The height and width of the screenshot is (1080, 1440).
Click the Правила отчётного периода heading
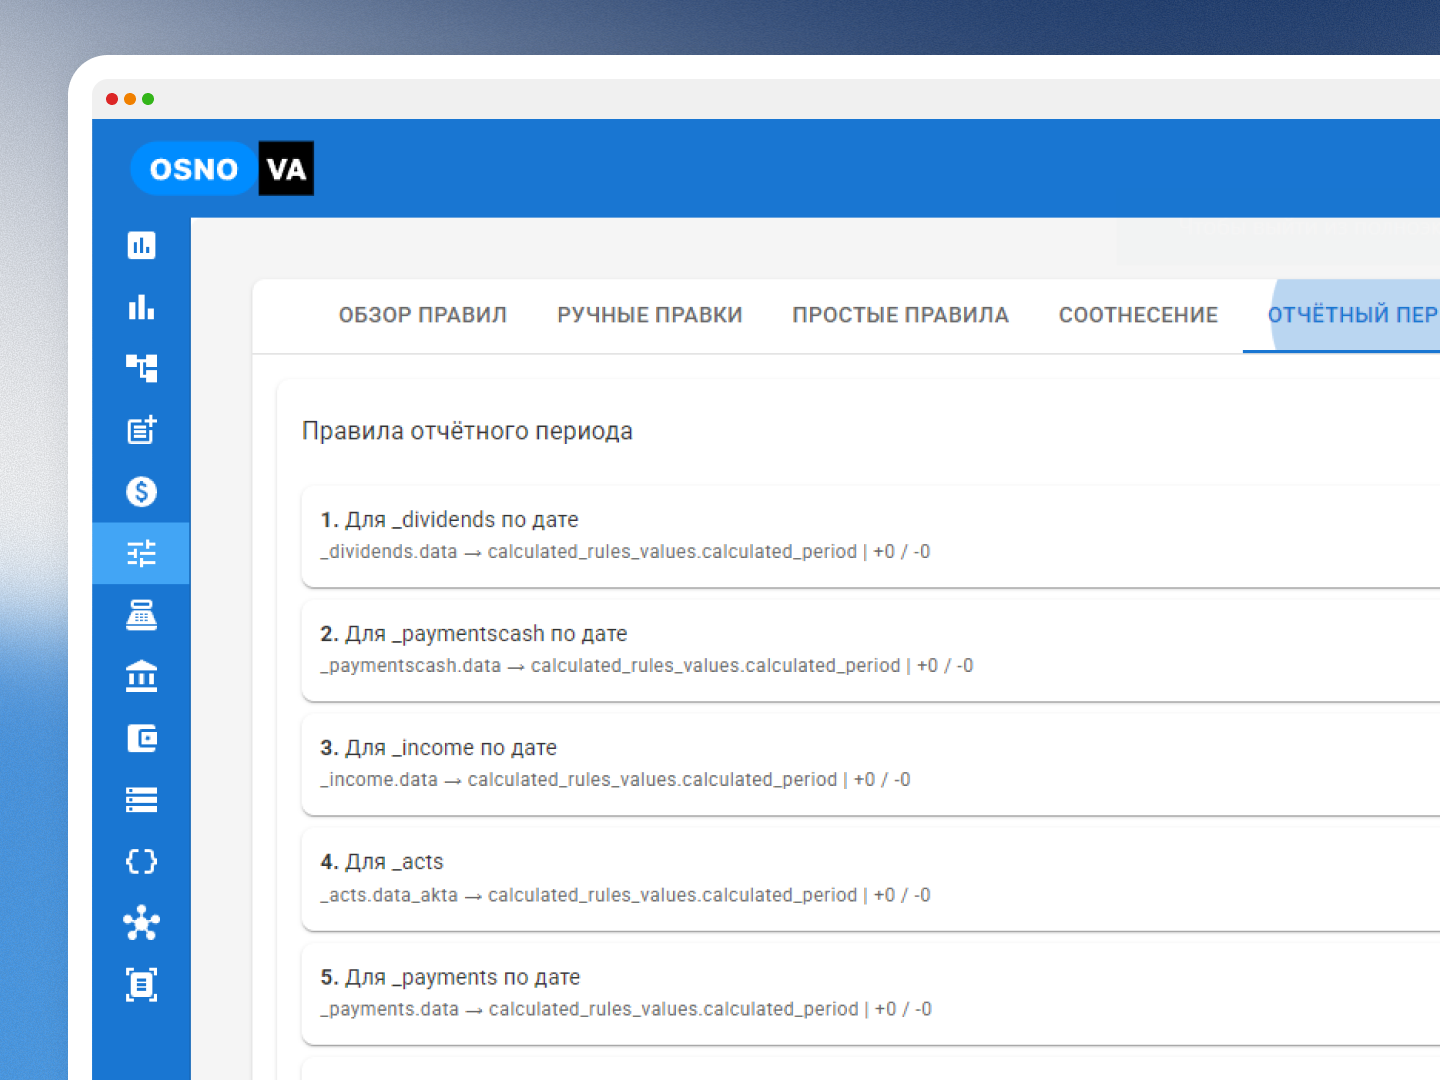coord(467,431)
